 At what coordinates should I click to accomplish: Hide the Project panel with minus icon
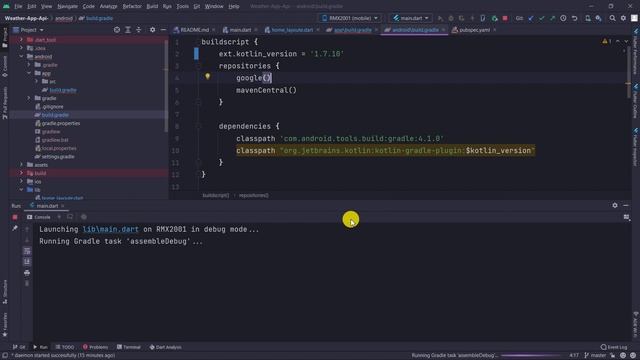coord(163,30)
